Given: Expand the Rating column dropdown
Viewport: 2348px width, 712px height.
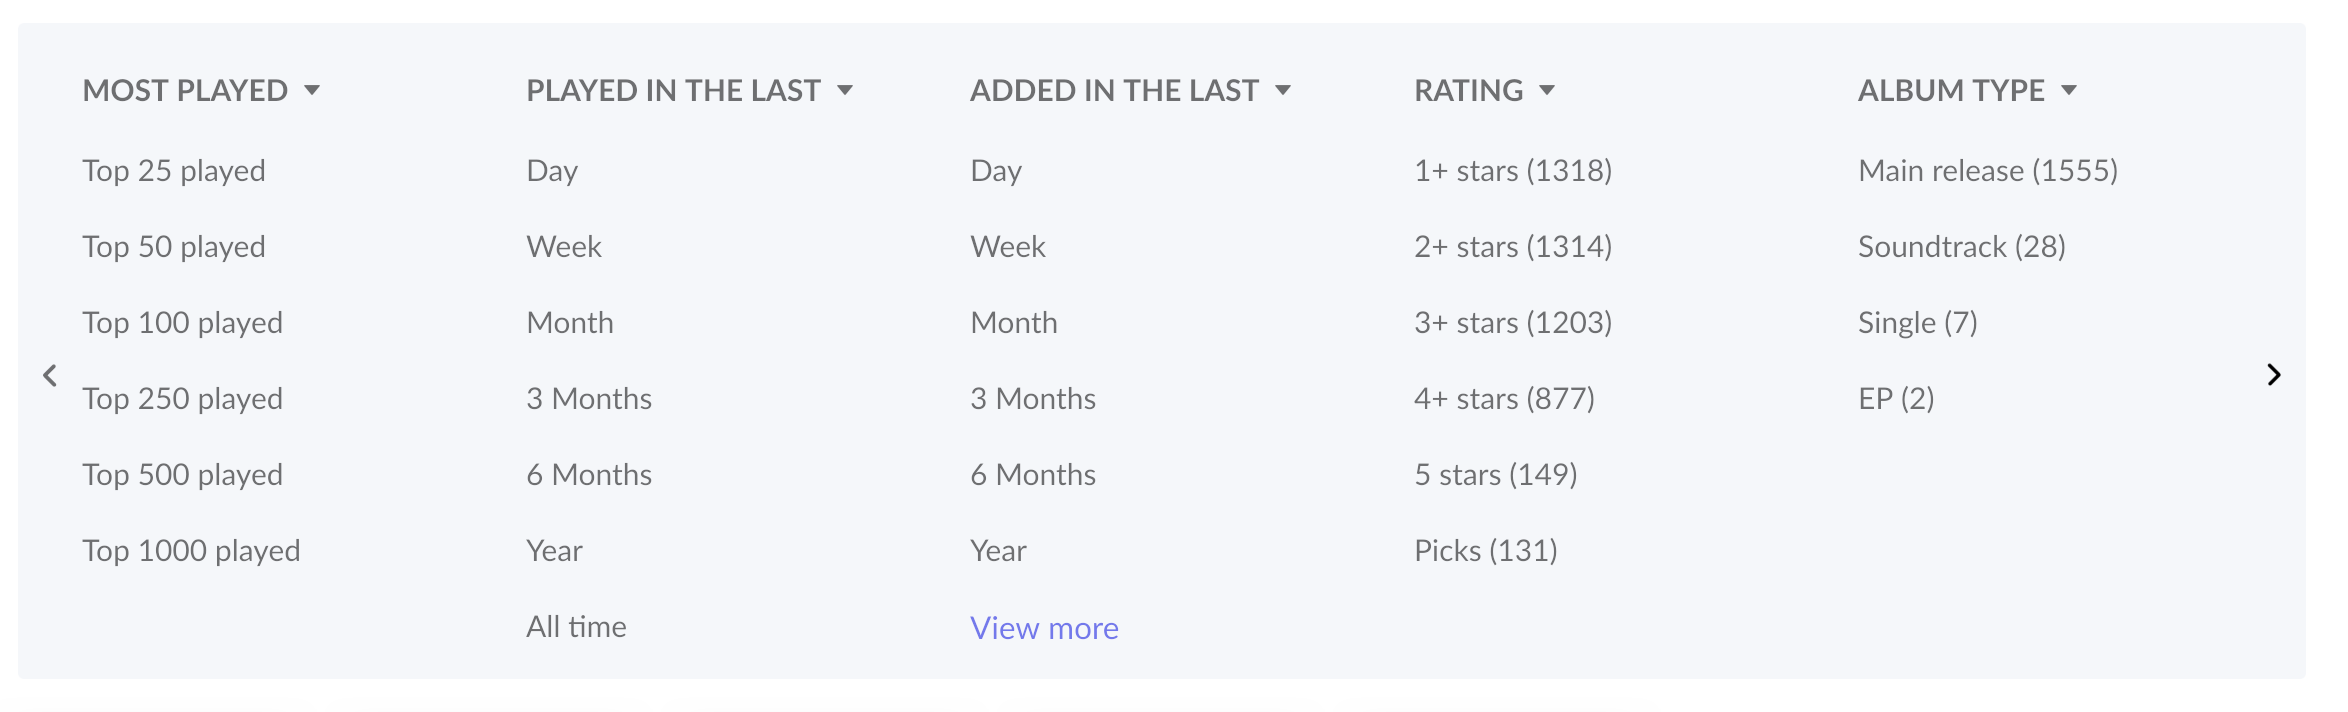Looking at the screenshot, I should point(1547,91).
